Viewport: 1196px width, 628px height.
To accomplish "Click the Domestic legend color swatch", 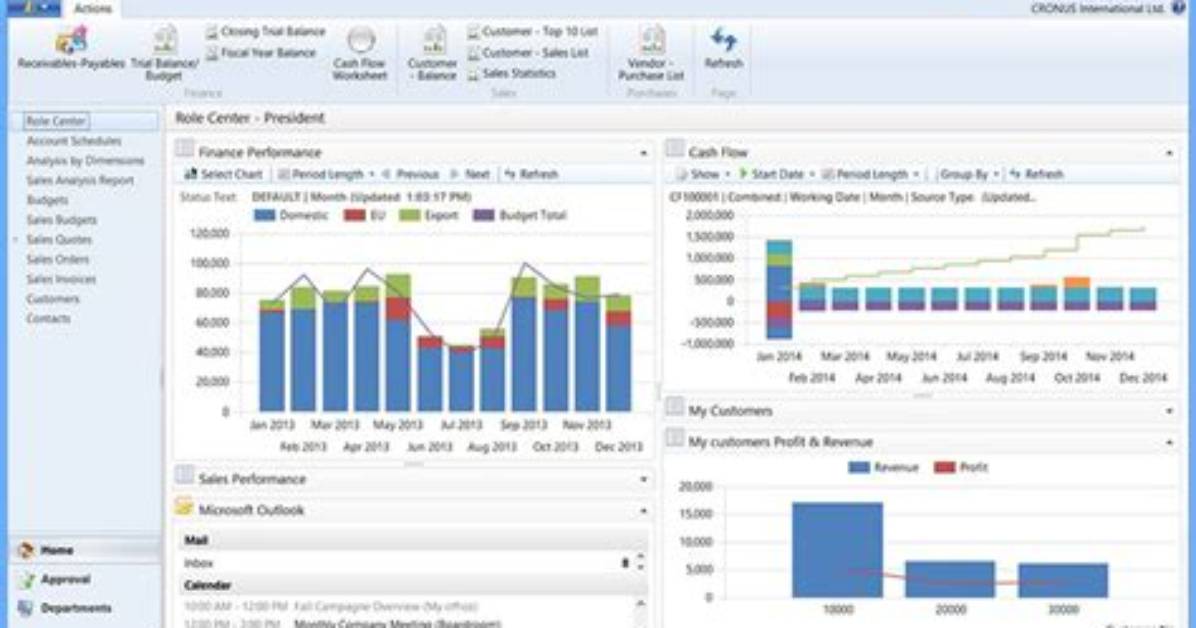I will 264,216.
